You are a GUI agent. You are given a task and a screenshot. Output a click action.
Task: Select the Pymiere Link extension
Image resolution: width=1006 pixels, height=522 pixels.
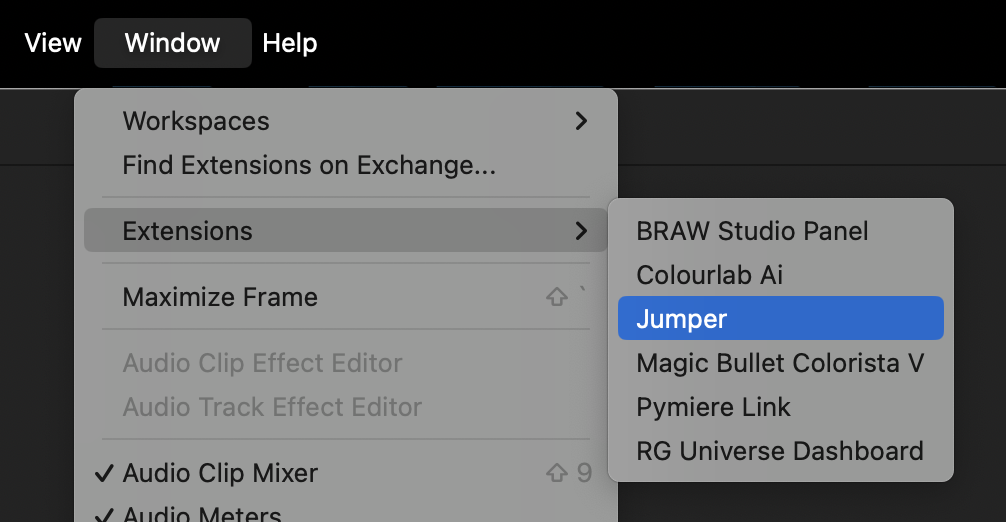click(x=713, y=407)
